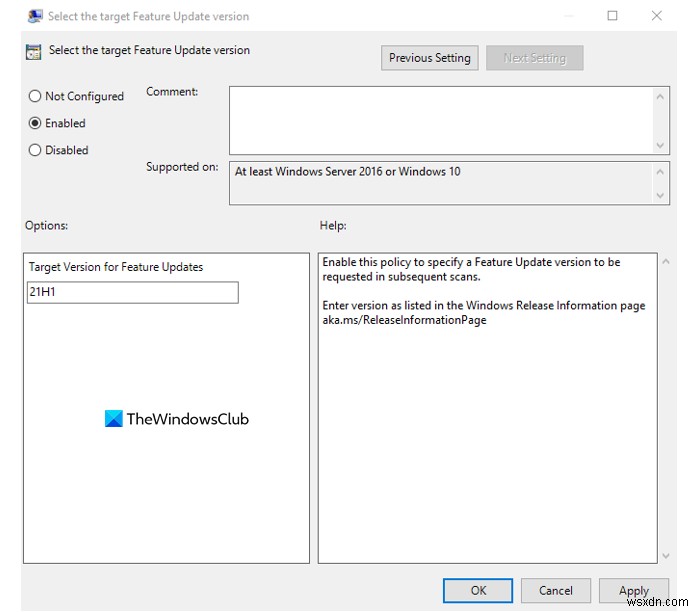Click the Comment box scroll down arrow
The width and height of the screenshot is (700, 612).
tap(660, 146)
